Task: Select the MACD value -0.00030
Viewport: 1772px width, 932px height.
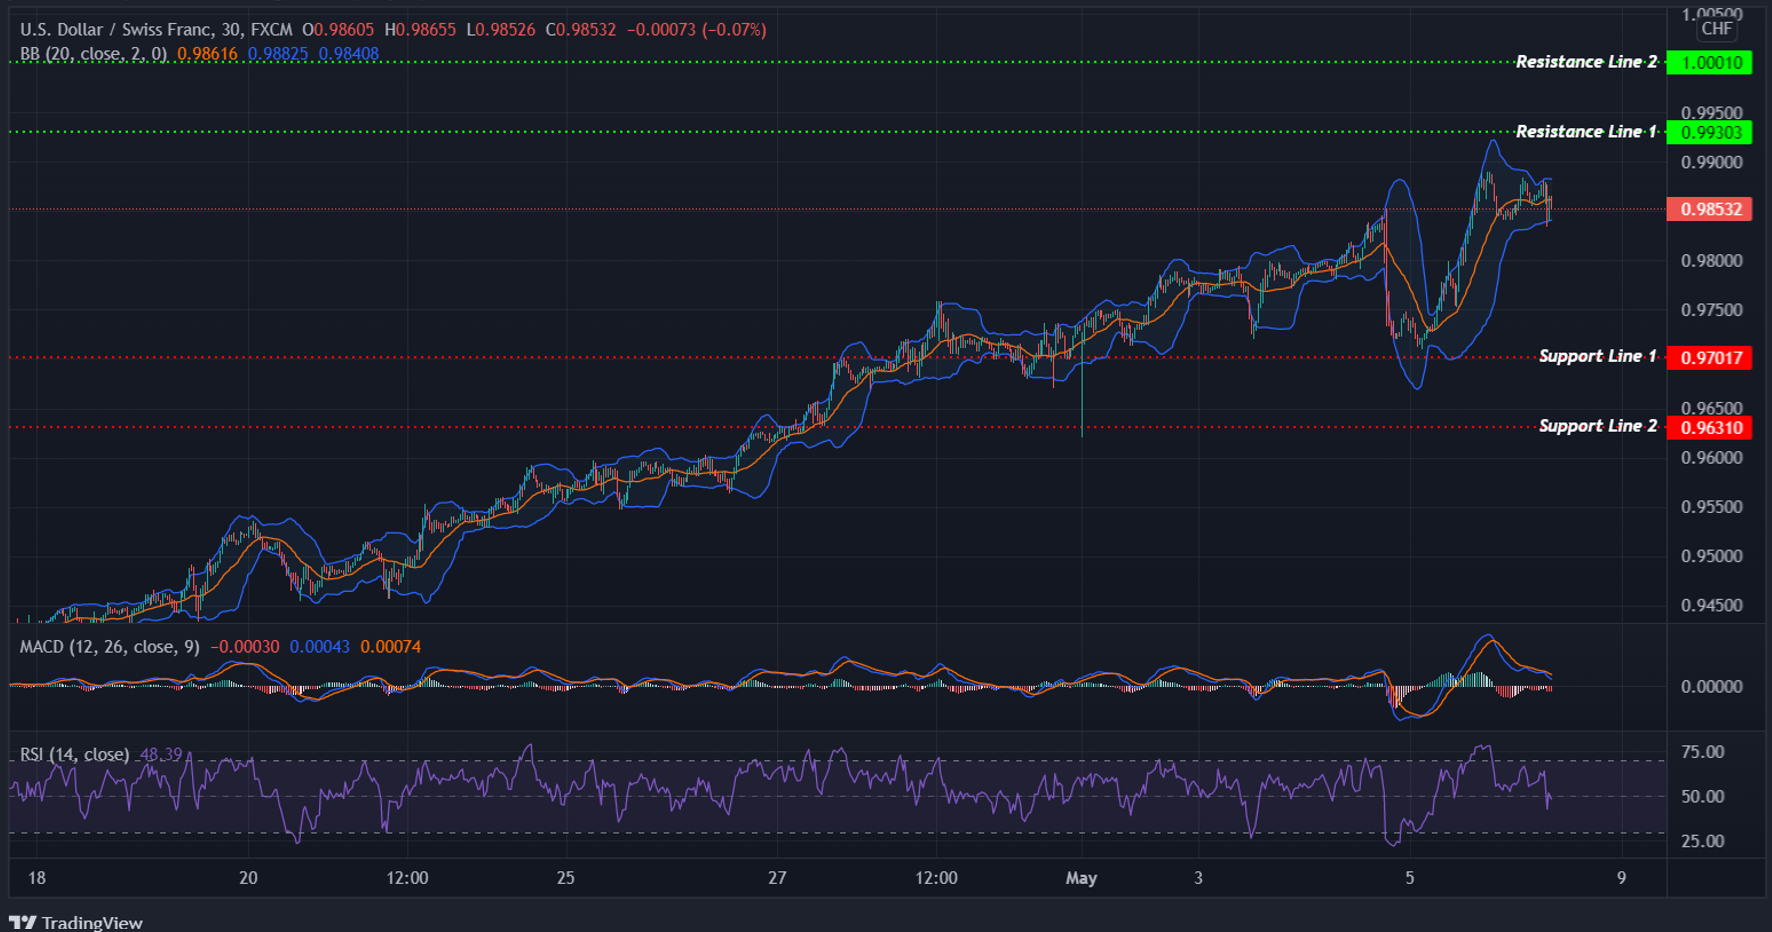Action: 245,647
